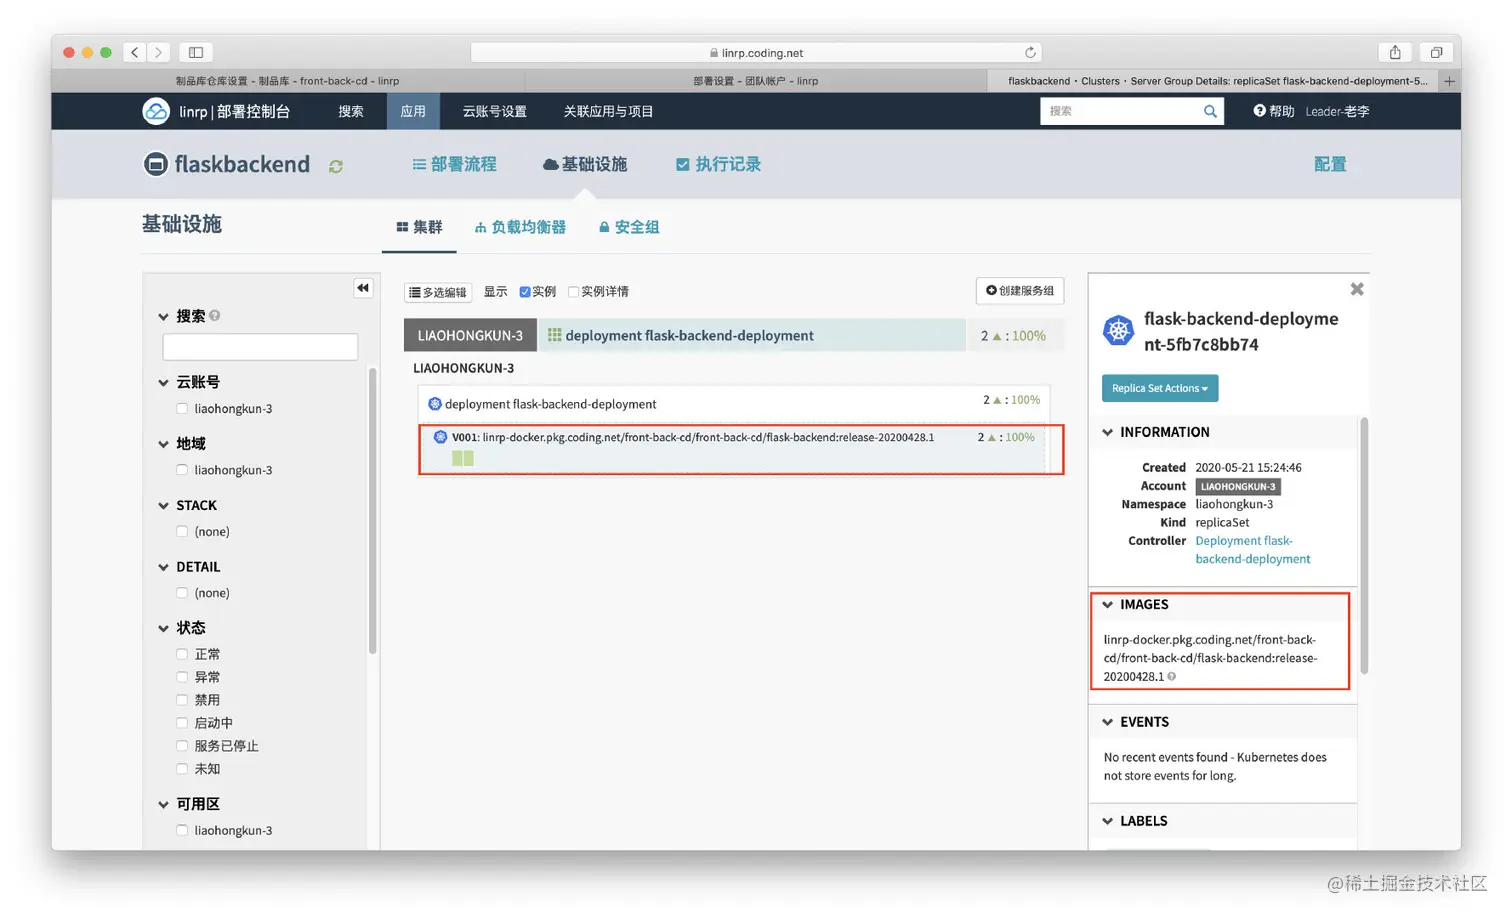Open the 帮助 help icon
The height and width of the screenshot is (918, 1512).
[x=1259, y=111]
